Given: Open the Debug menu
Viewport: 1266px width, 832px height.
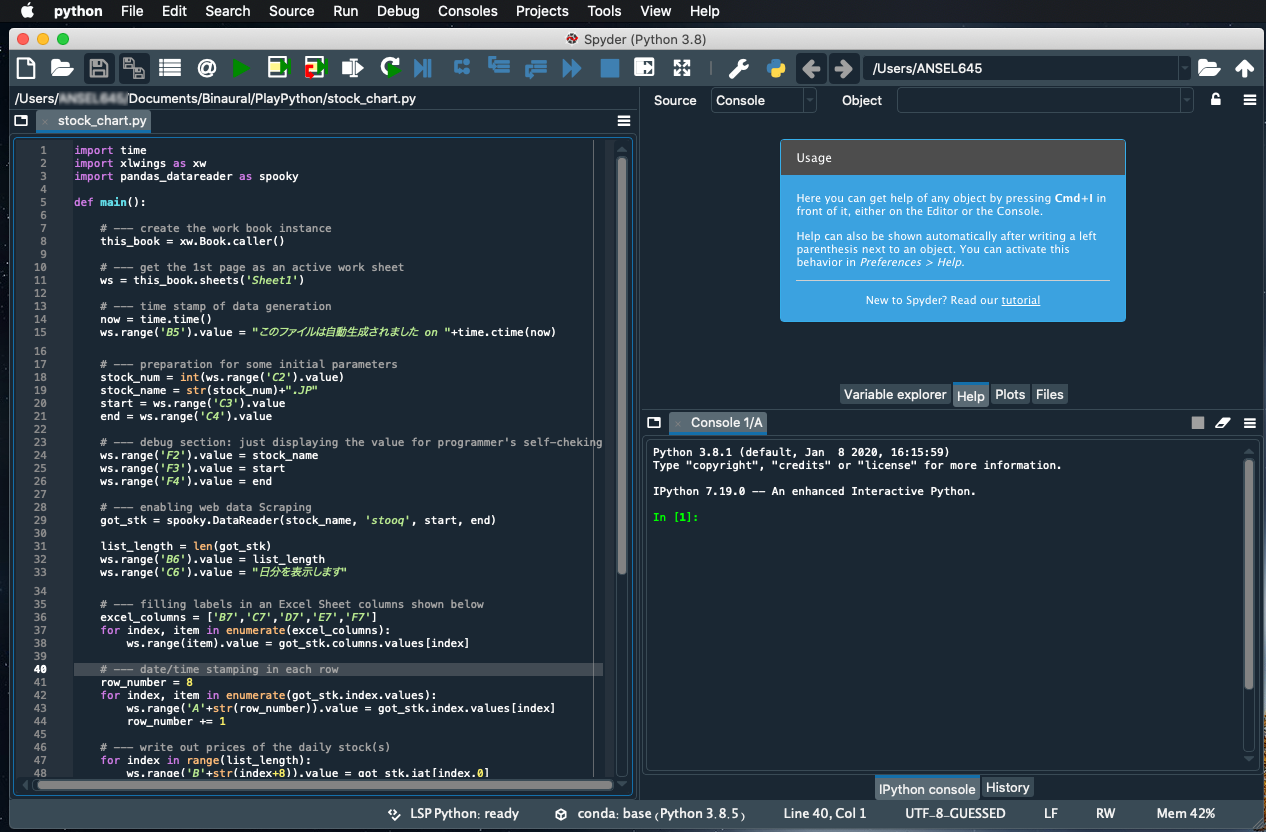Looking at the screenshot, I should pyautogui.click(x=398, y=11).
